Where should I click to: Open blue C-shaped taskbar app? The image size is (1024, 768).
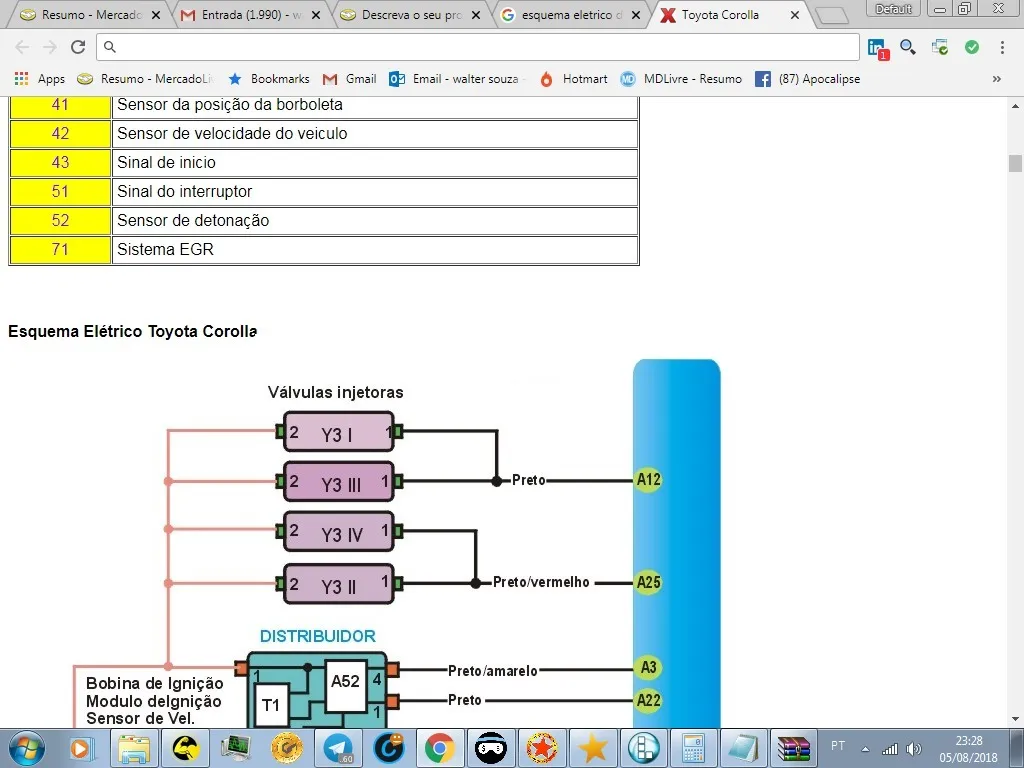point(389,748)
